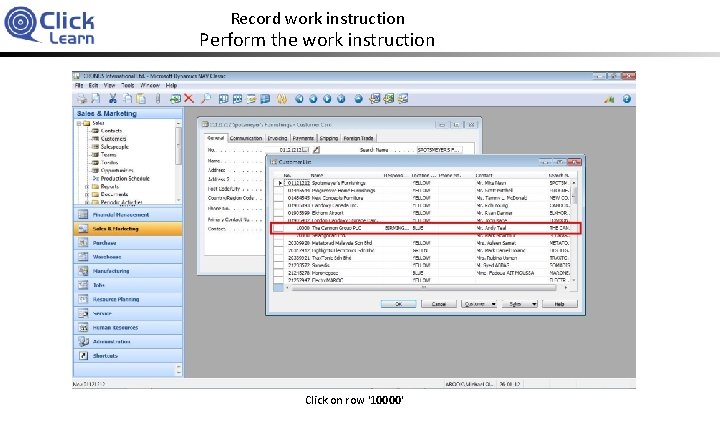Click the Customer List horizontal scrollbar

point(426,288)
